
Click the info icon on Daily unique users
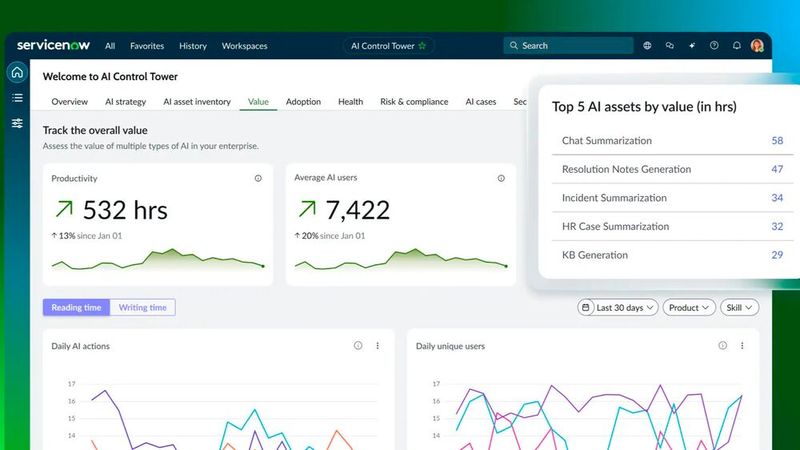(x=722, y=345)
